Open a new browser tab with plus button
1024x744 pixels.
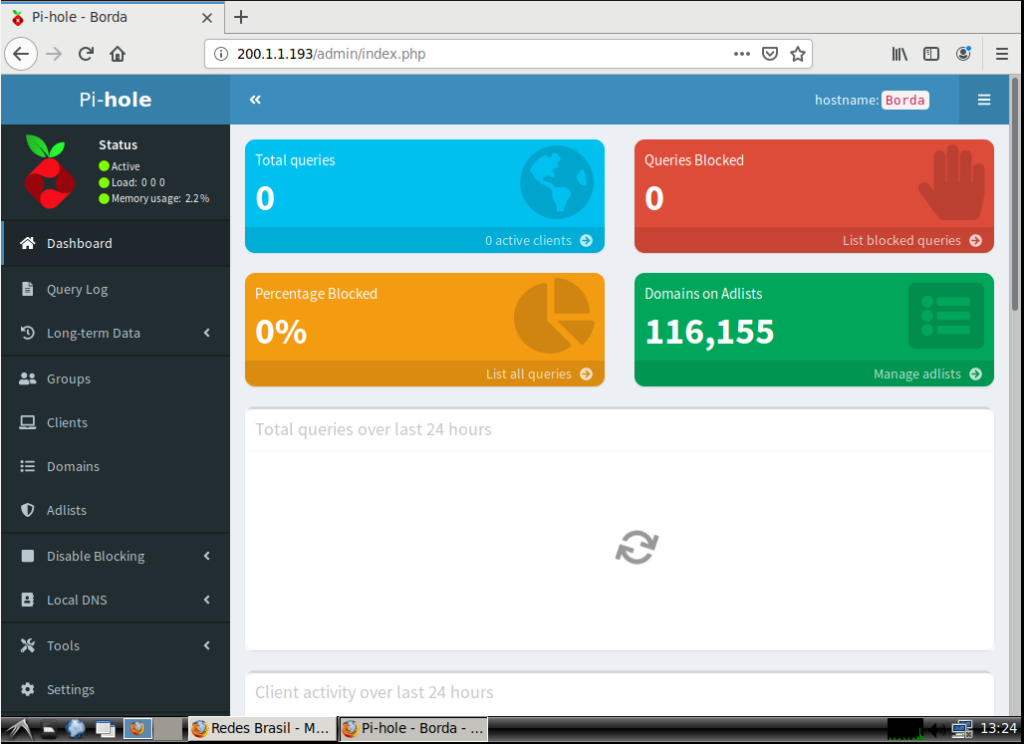click(x=241, y=17)
